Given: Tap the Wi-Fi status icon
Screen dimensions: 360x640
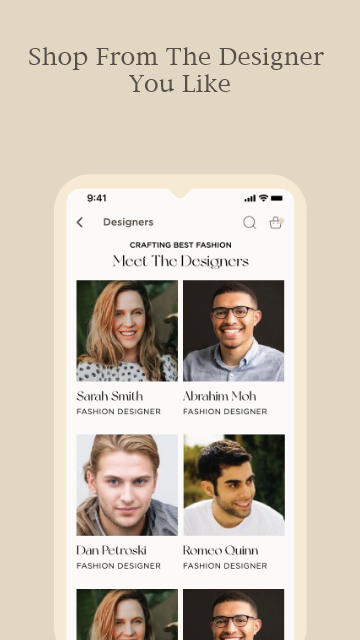Looking at the screenshot, I should pos(264,198).
